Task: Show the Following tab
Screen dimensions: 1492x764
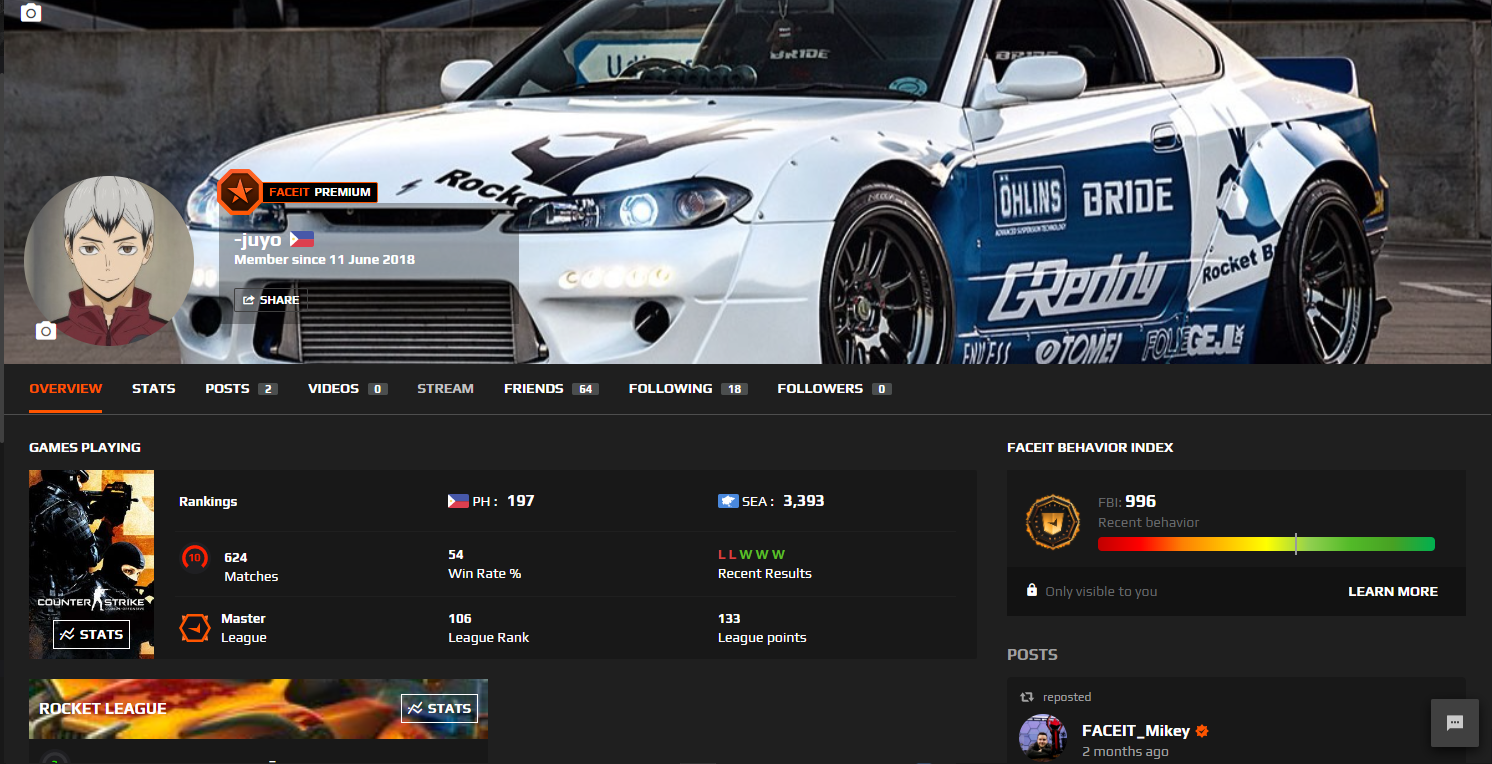Action: pyautogui.click(x=688, y=389)
